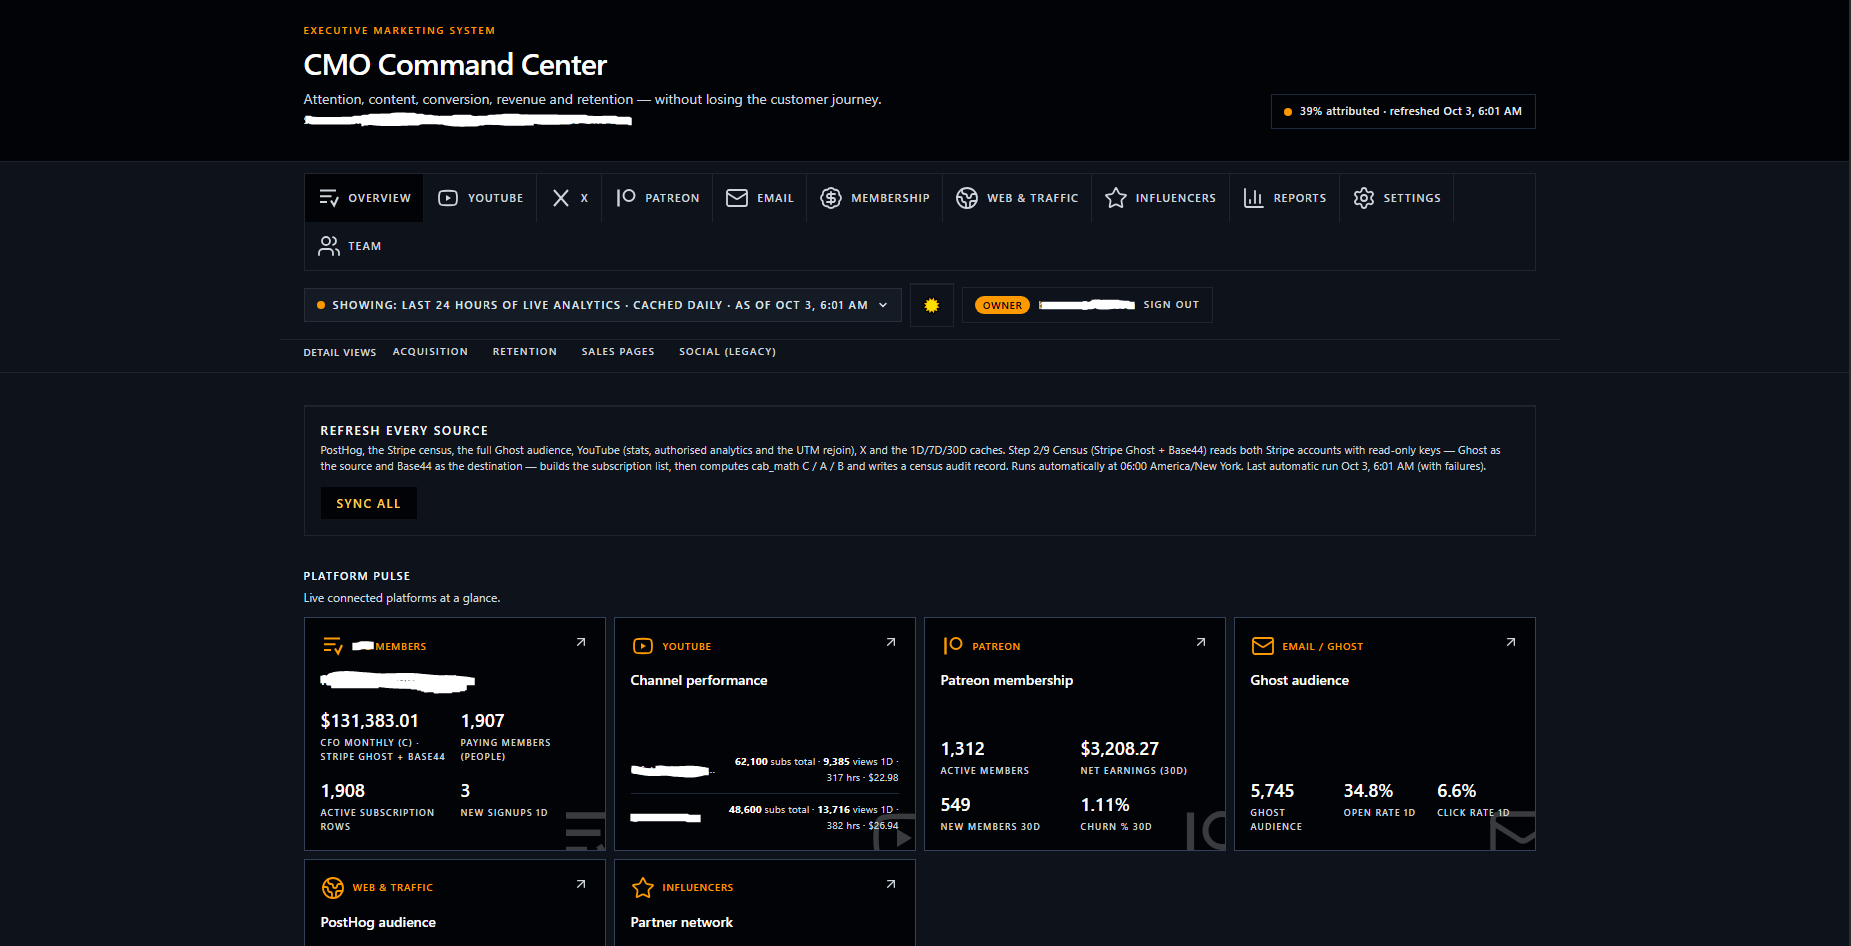Viewport: 1851px width, 946px height.
Task: Click the $131,383.01 CFO monthly value
Action: [x=370, y=721]
